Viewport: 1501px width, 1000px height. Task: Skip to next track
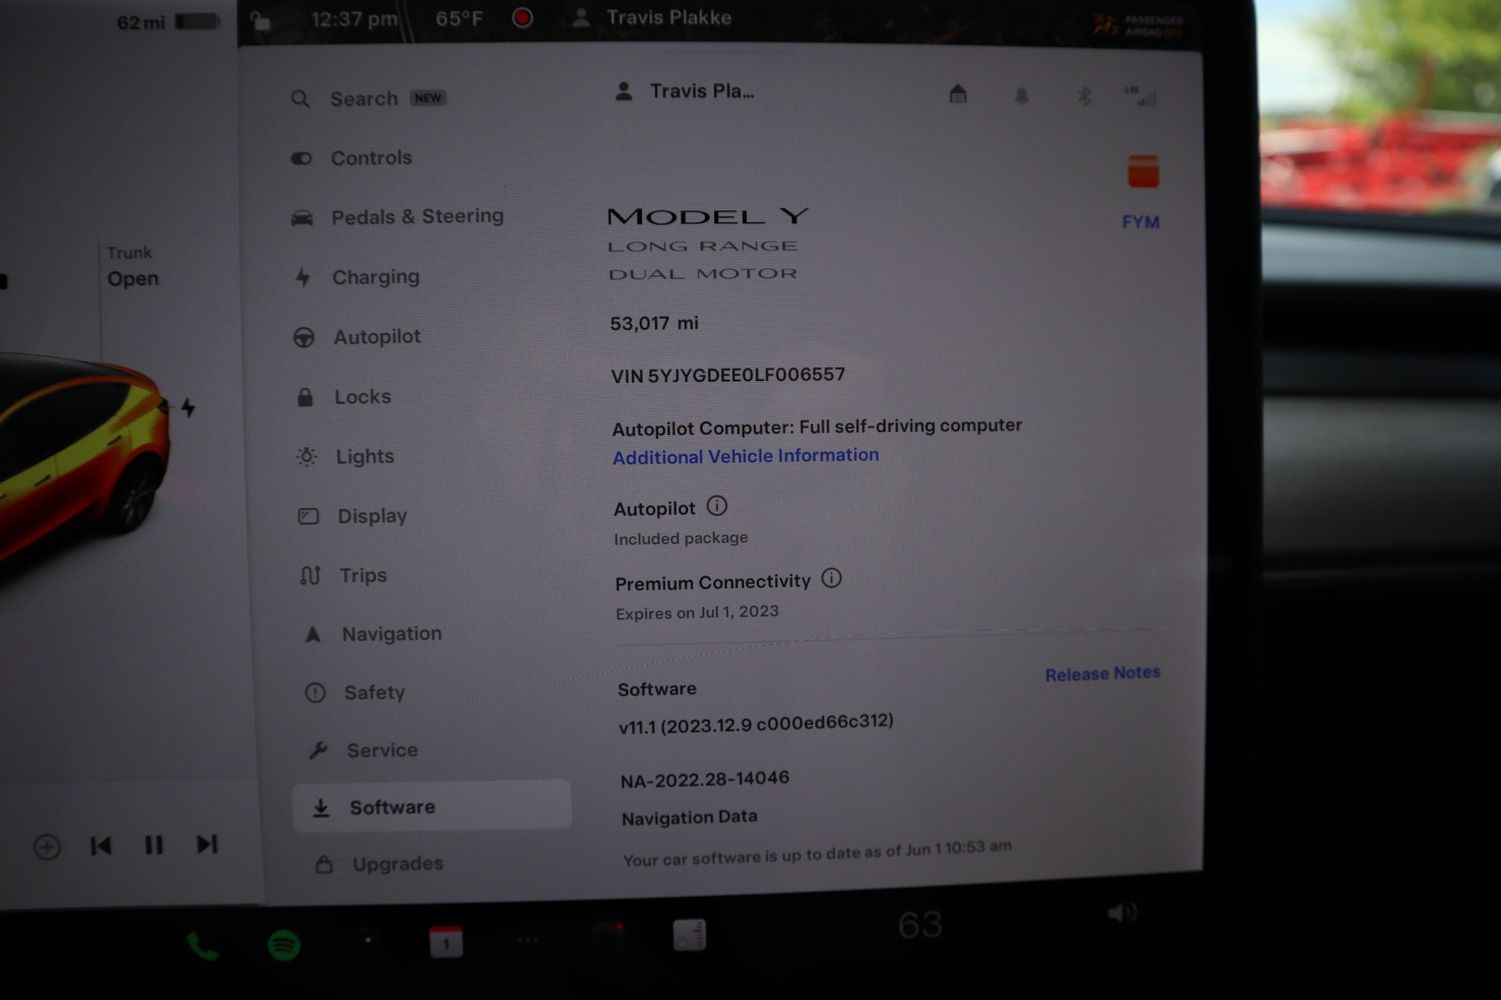(x=207, y=844)
